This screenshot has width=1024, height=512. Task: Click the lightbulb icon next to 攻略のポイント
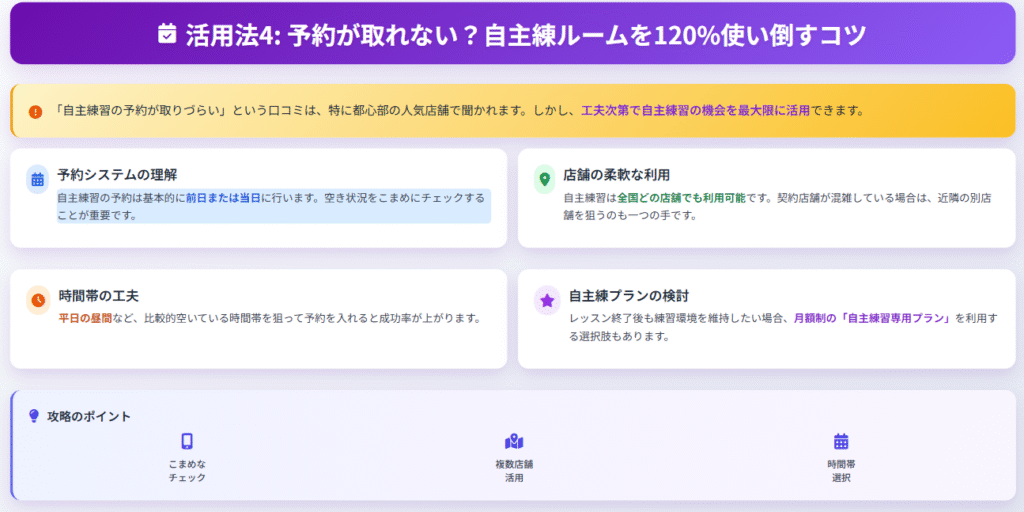tap(34, 415)
